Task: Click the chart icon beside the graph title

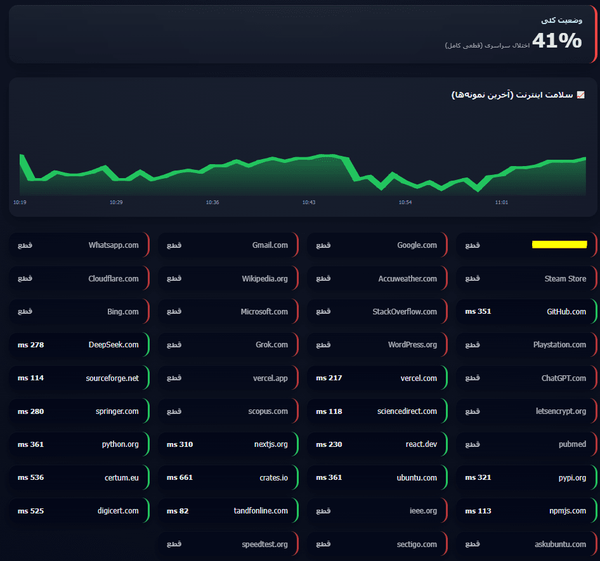Action: [x=580, y=95]
